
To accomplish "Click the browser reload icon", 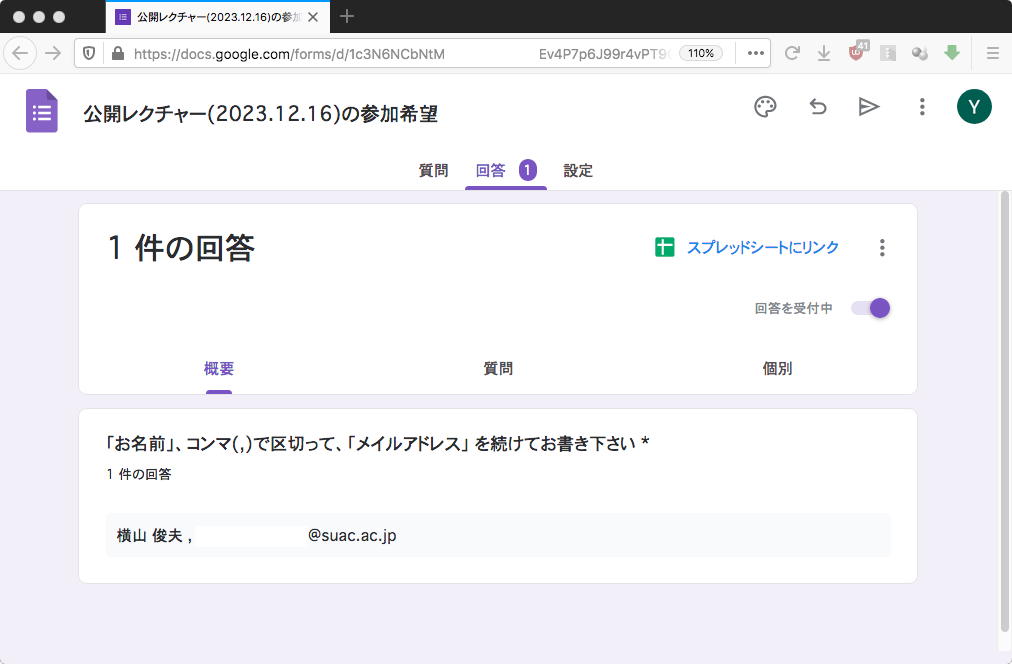I will point(792,53).
